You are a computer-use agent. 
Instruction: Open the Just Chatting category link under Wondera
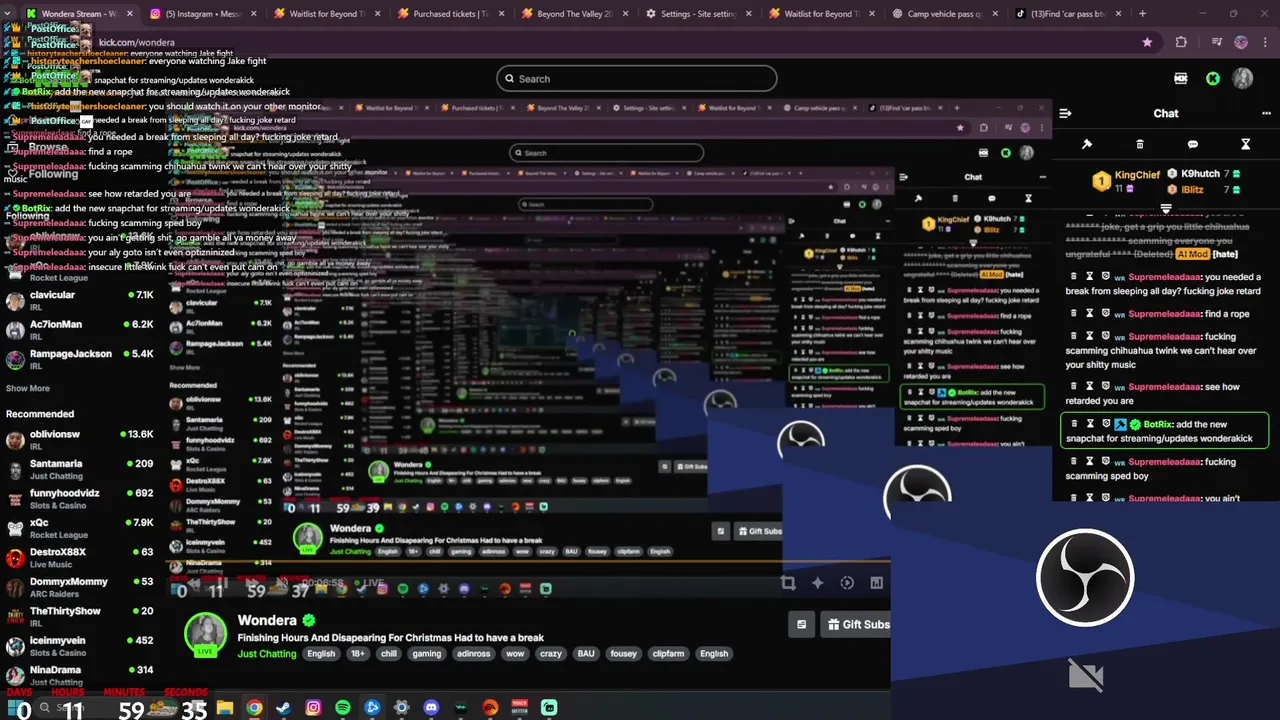pos(267,654)
